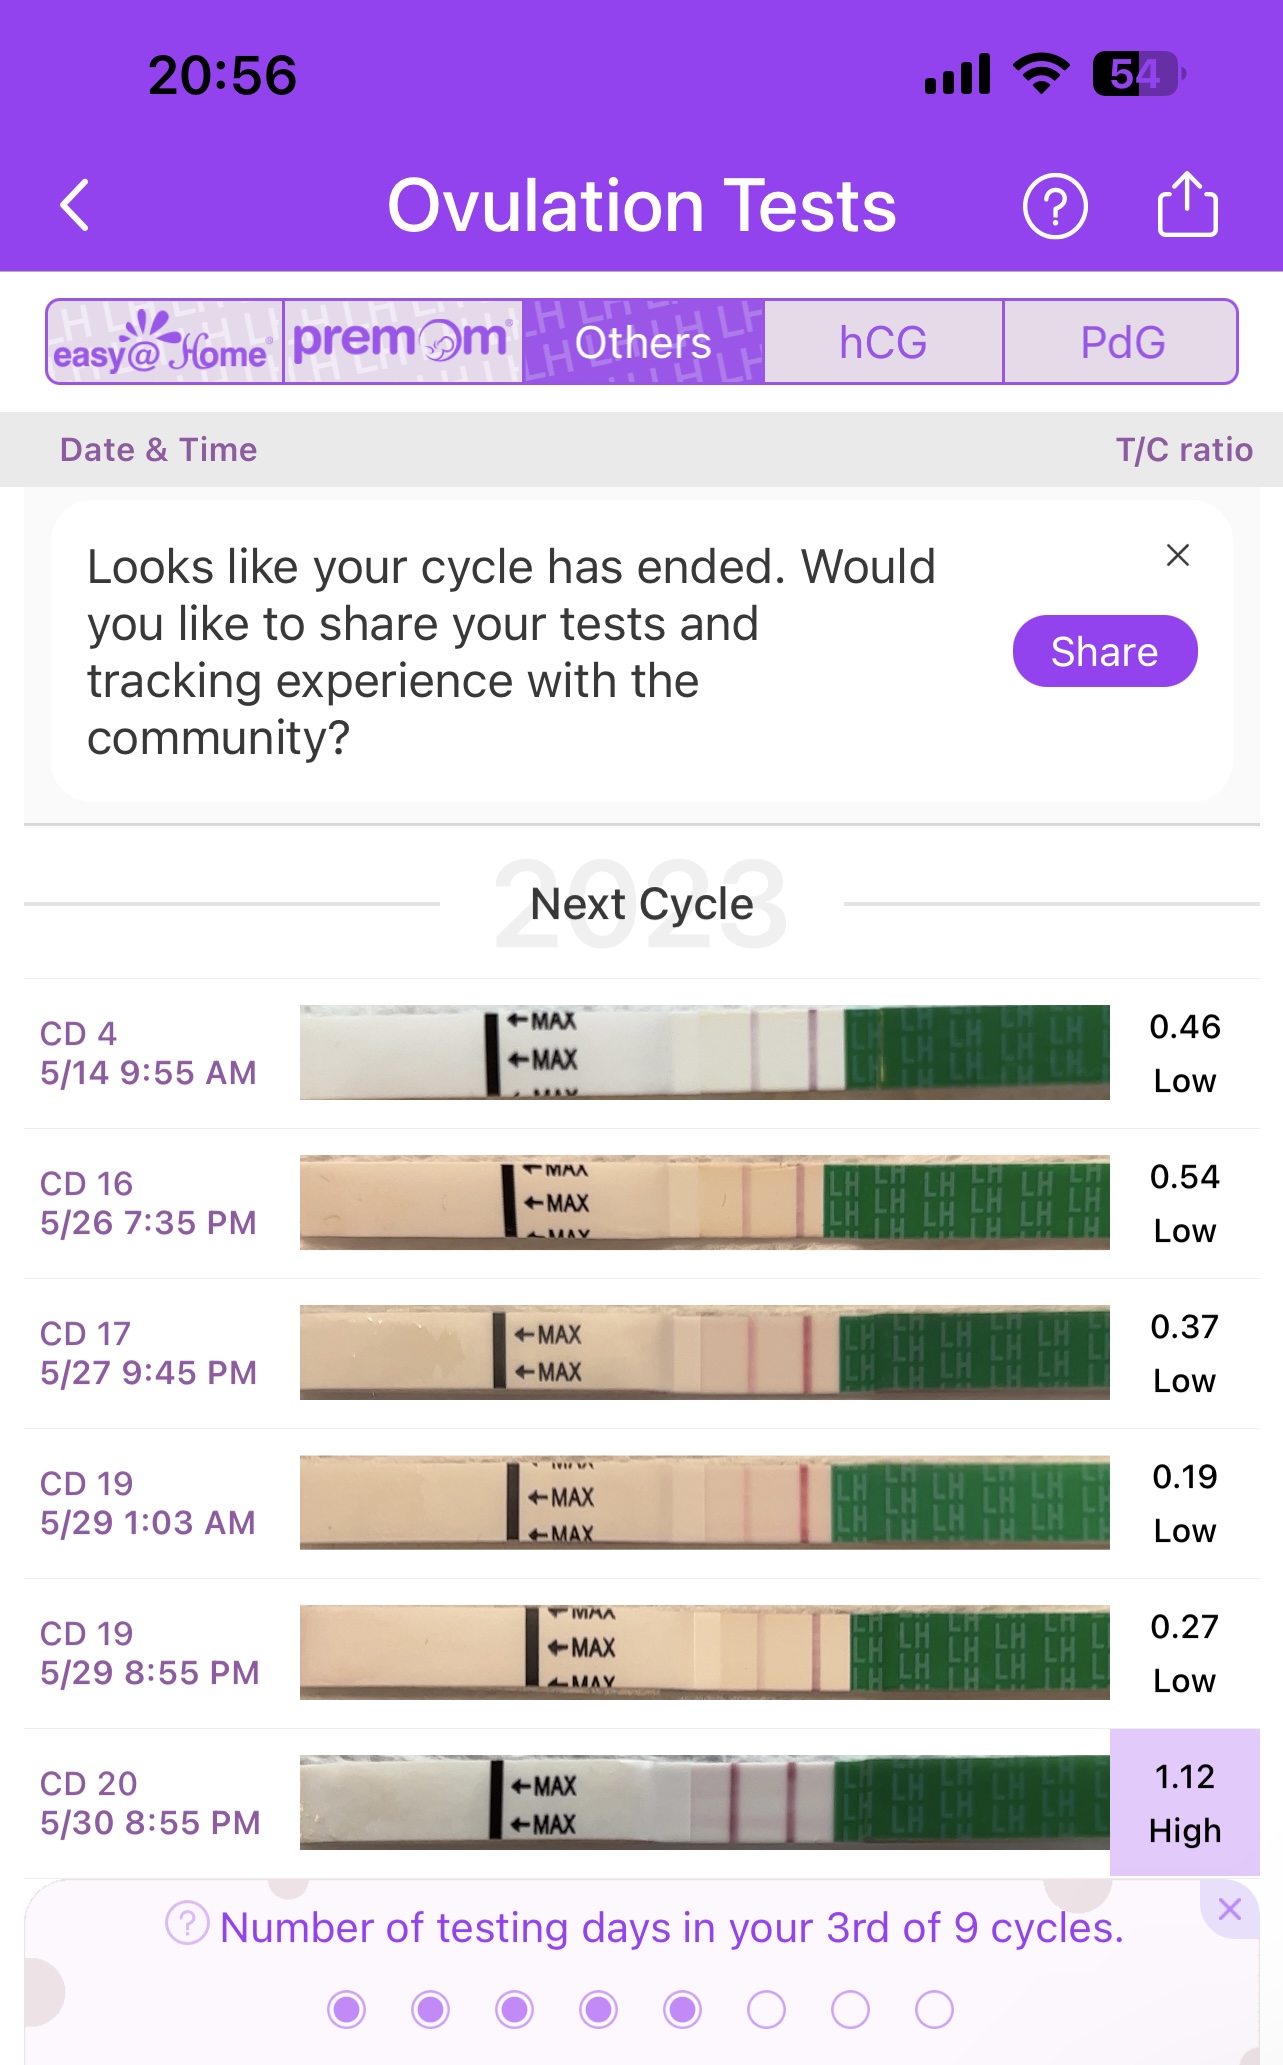
Task: Open the CD 20 High test strip
Action: (x=704, y=1802)
